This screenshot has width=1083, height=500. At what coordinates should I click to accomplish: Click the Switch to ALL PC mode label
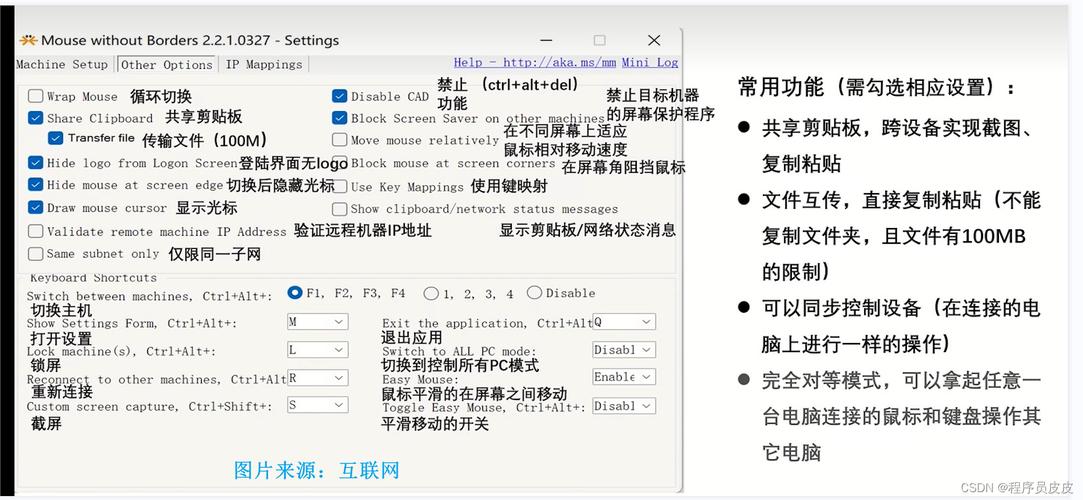coord(459,352)
